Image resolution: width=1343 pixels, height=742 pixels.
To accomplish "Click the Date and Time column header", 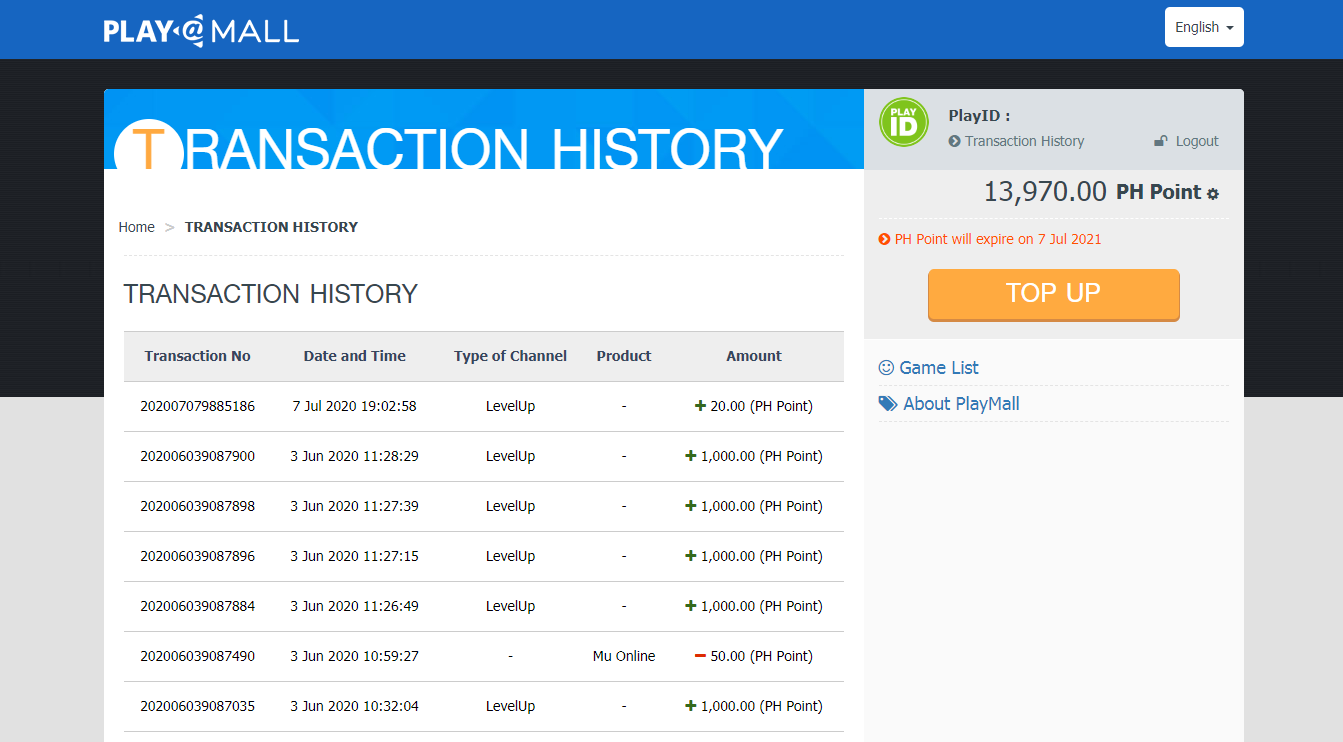I will pyautogui.click(x=355, y=356).
